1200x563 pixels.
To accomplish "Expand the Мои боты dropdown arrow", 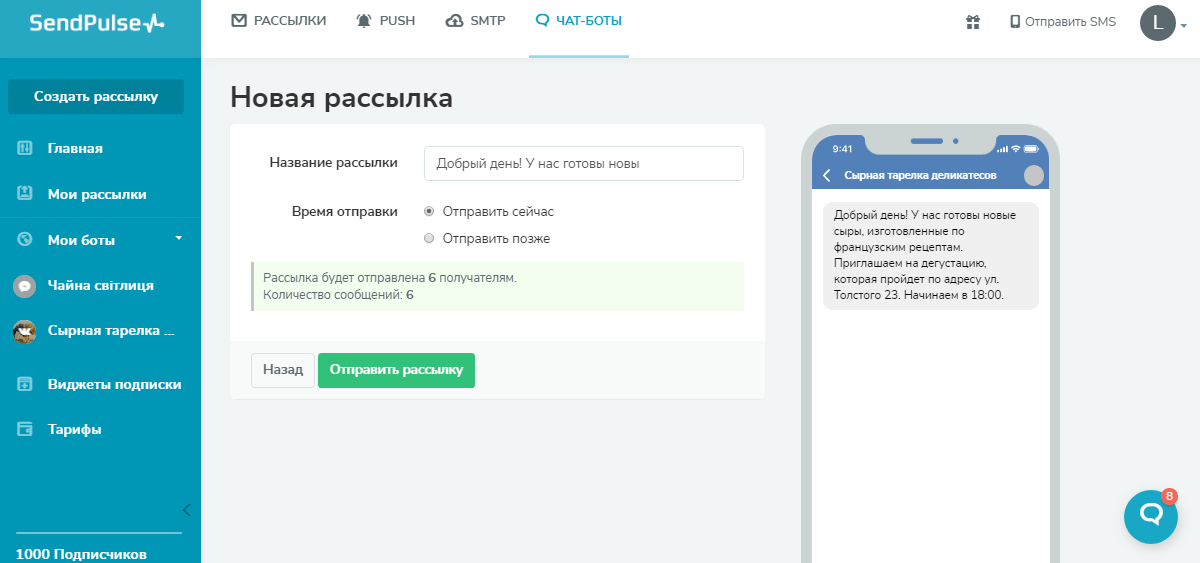I will click(179, 238).
